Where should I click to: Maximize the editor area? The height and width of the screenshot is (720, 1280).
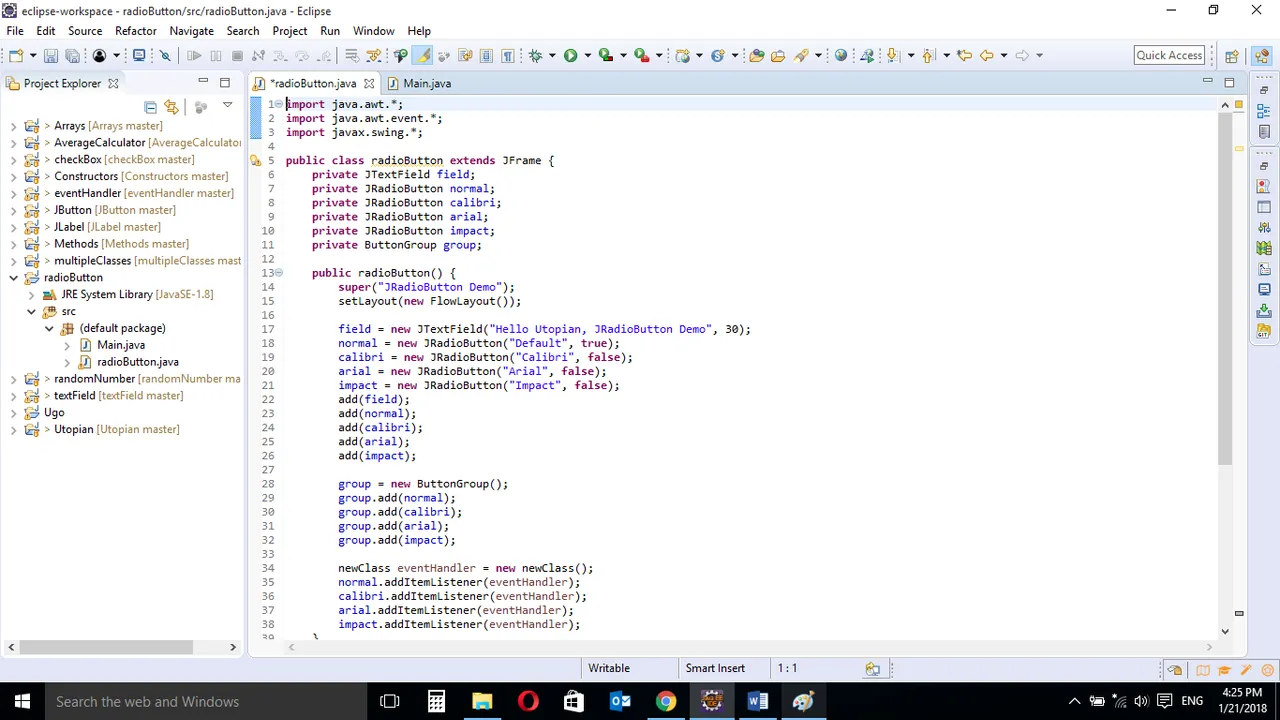tap(1229, 82)
